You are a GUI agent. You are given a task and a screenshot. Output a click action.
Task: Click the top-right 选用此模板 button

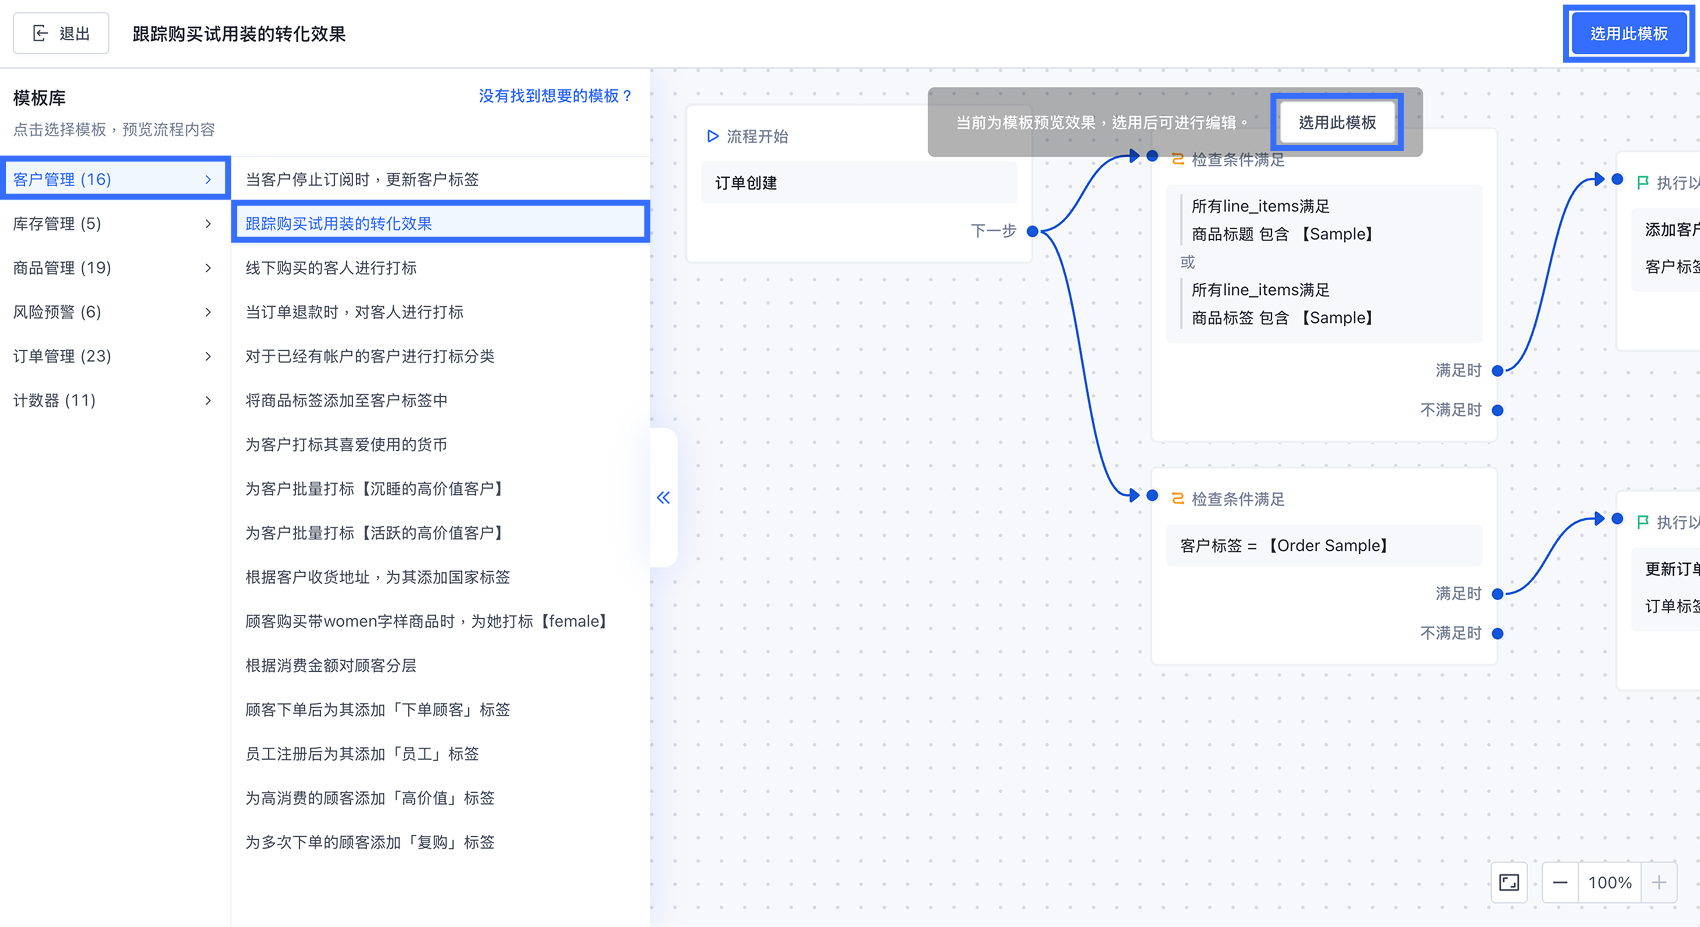click(1629, 34)
